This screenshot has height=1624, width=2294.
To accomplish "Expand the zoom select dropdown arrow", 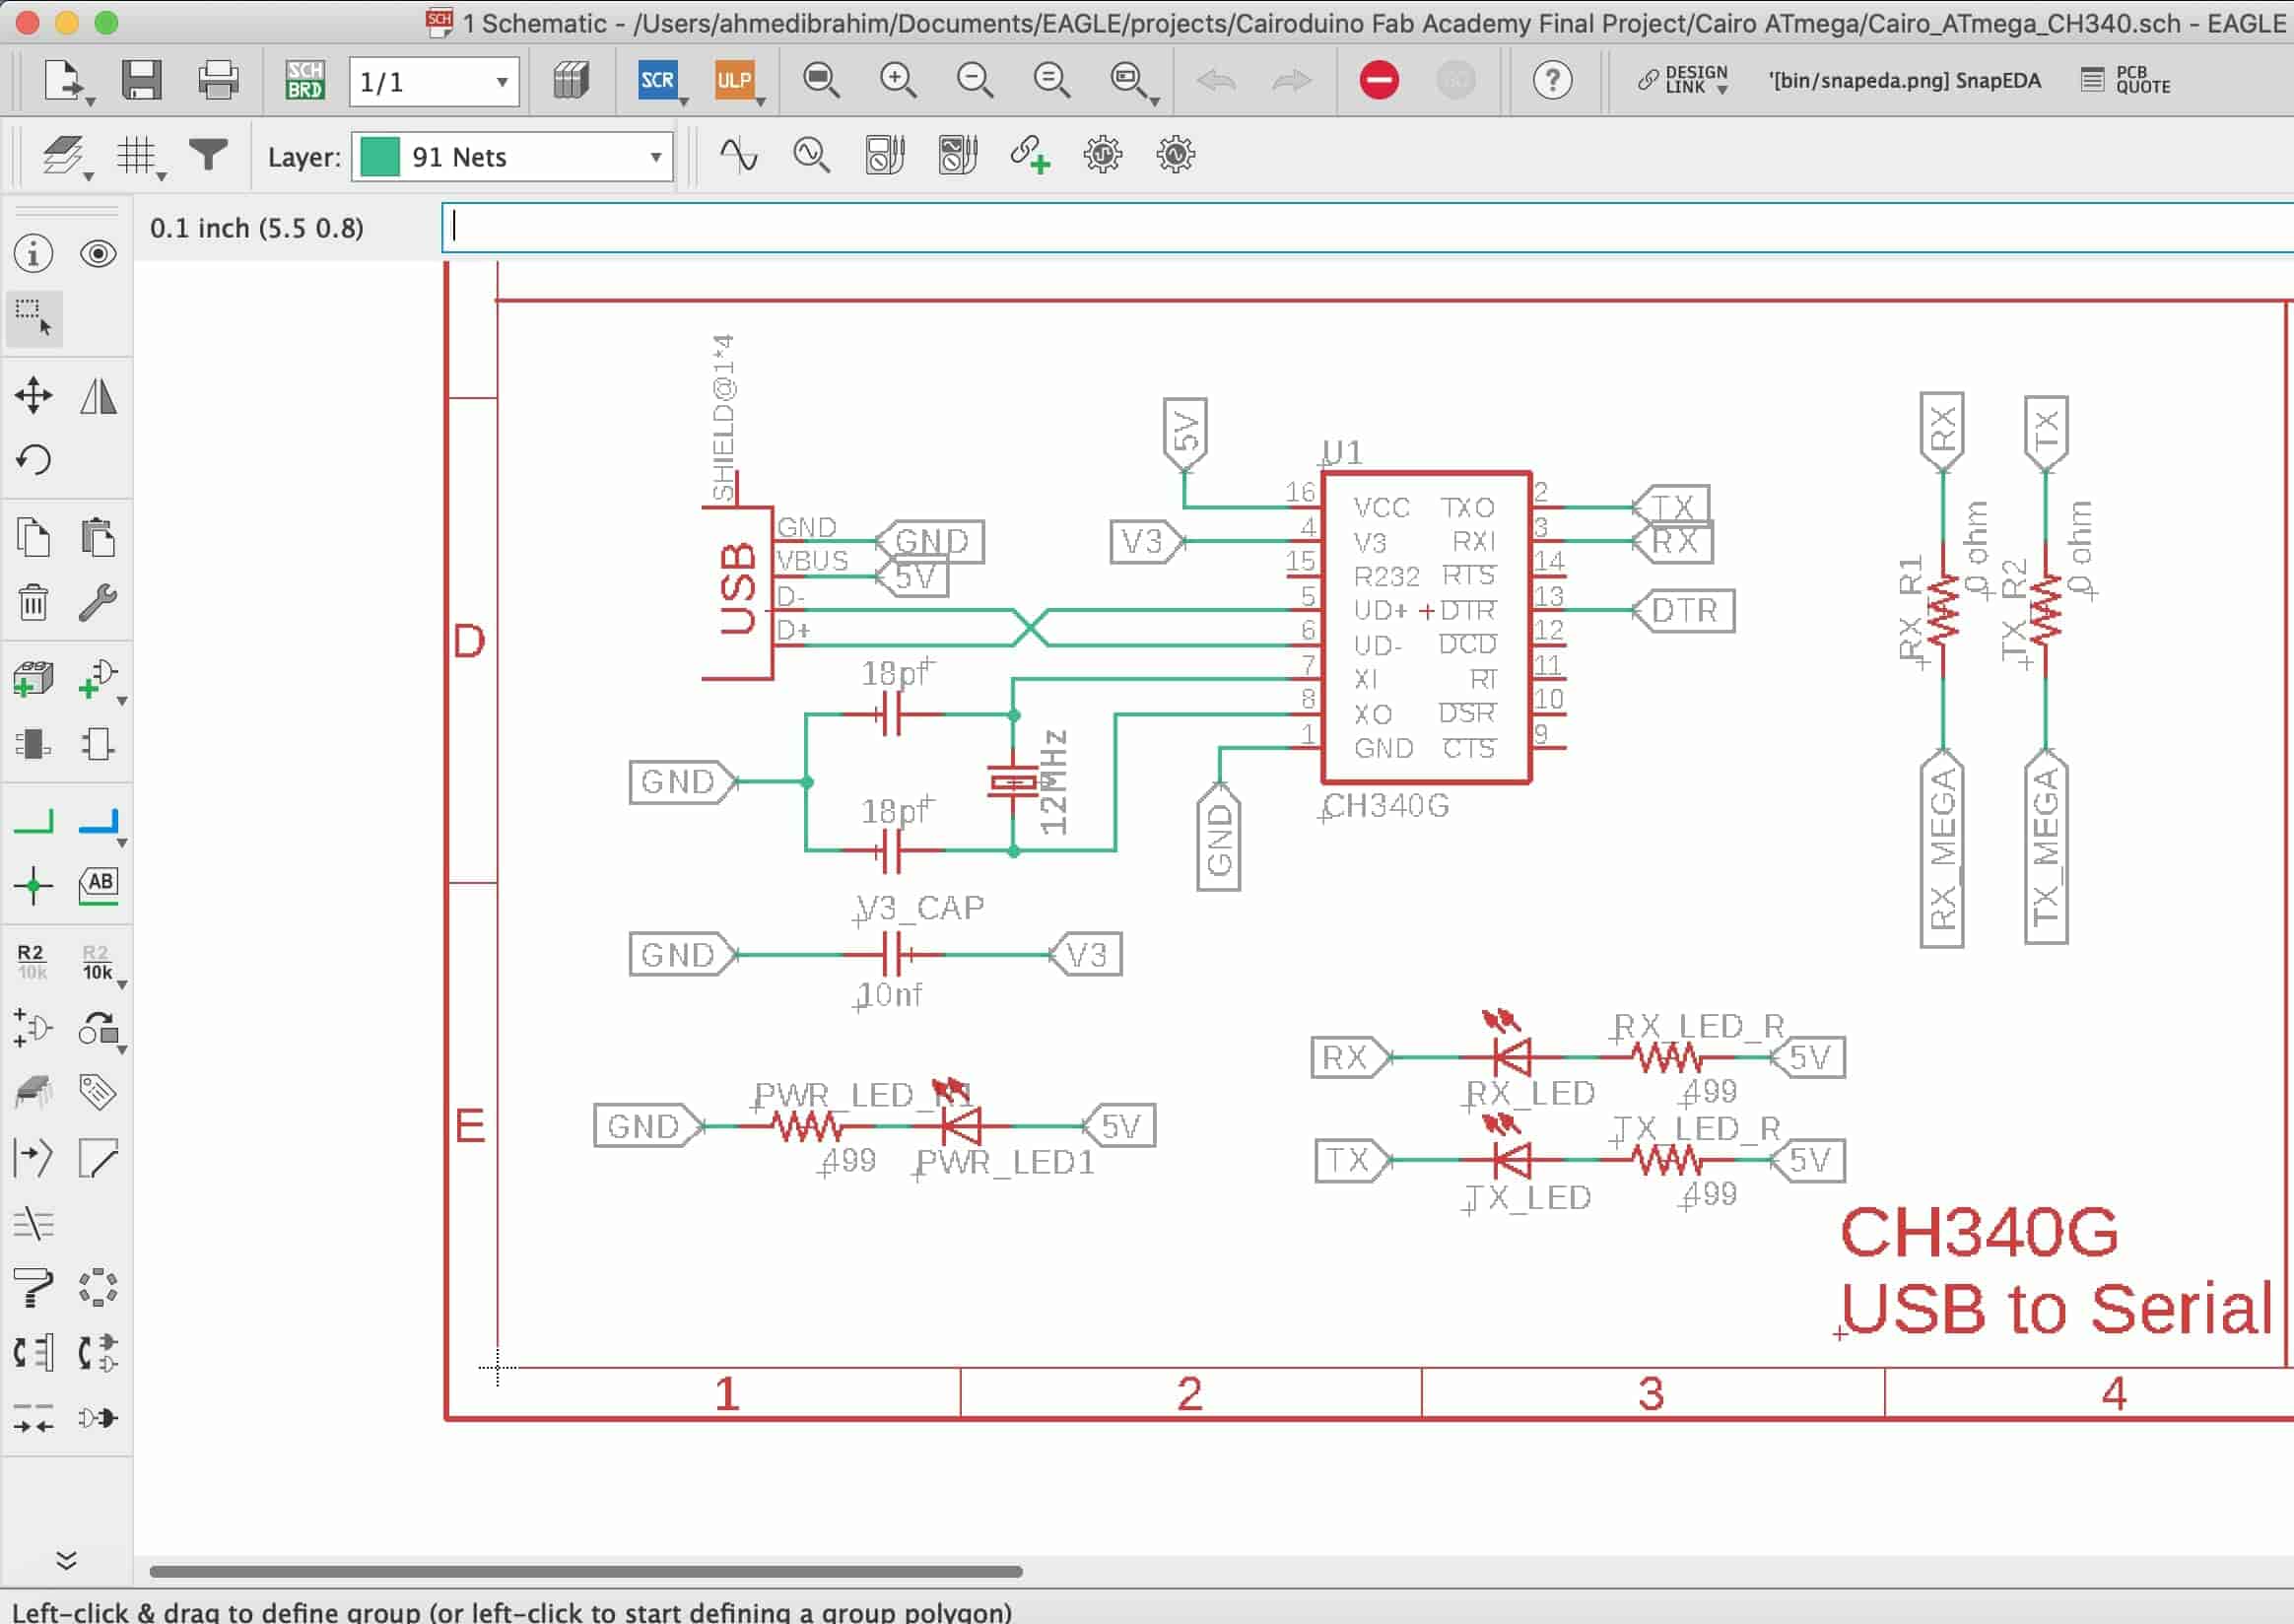I will 1154,102.
